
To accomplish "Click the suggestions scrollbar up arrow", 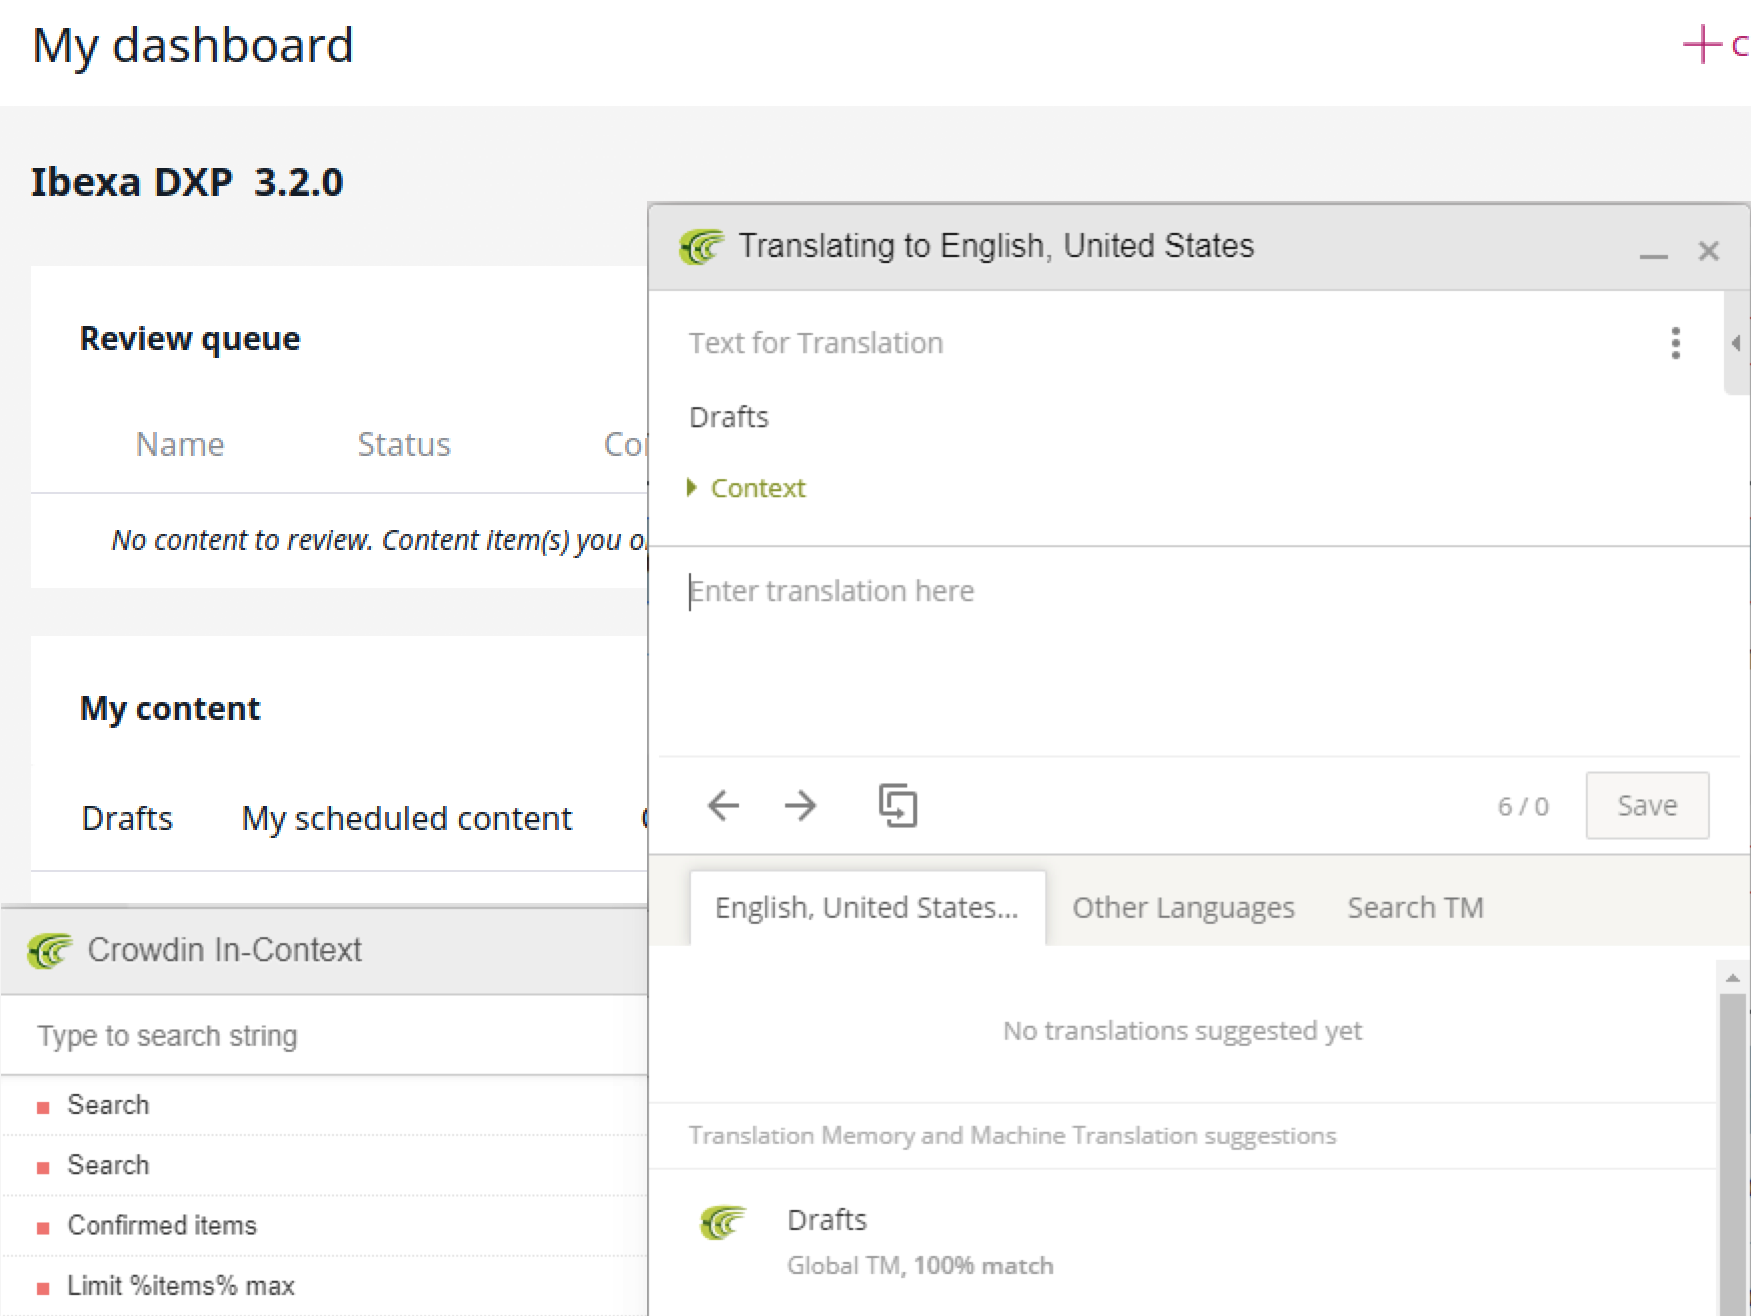I will (x=1732, y=977).
